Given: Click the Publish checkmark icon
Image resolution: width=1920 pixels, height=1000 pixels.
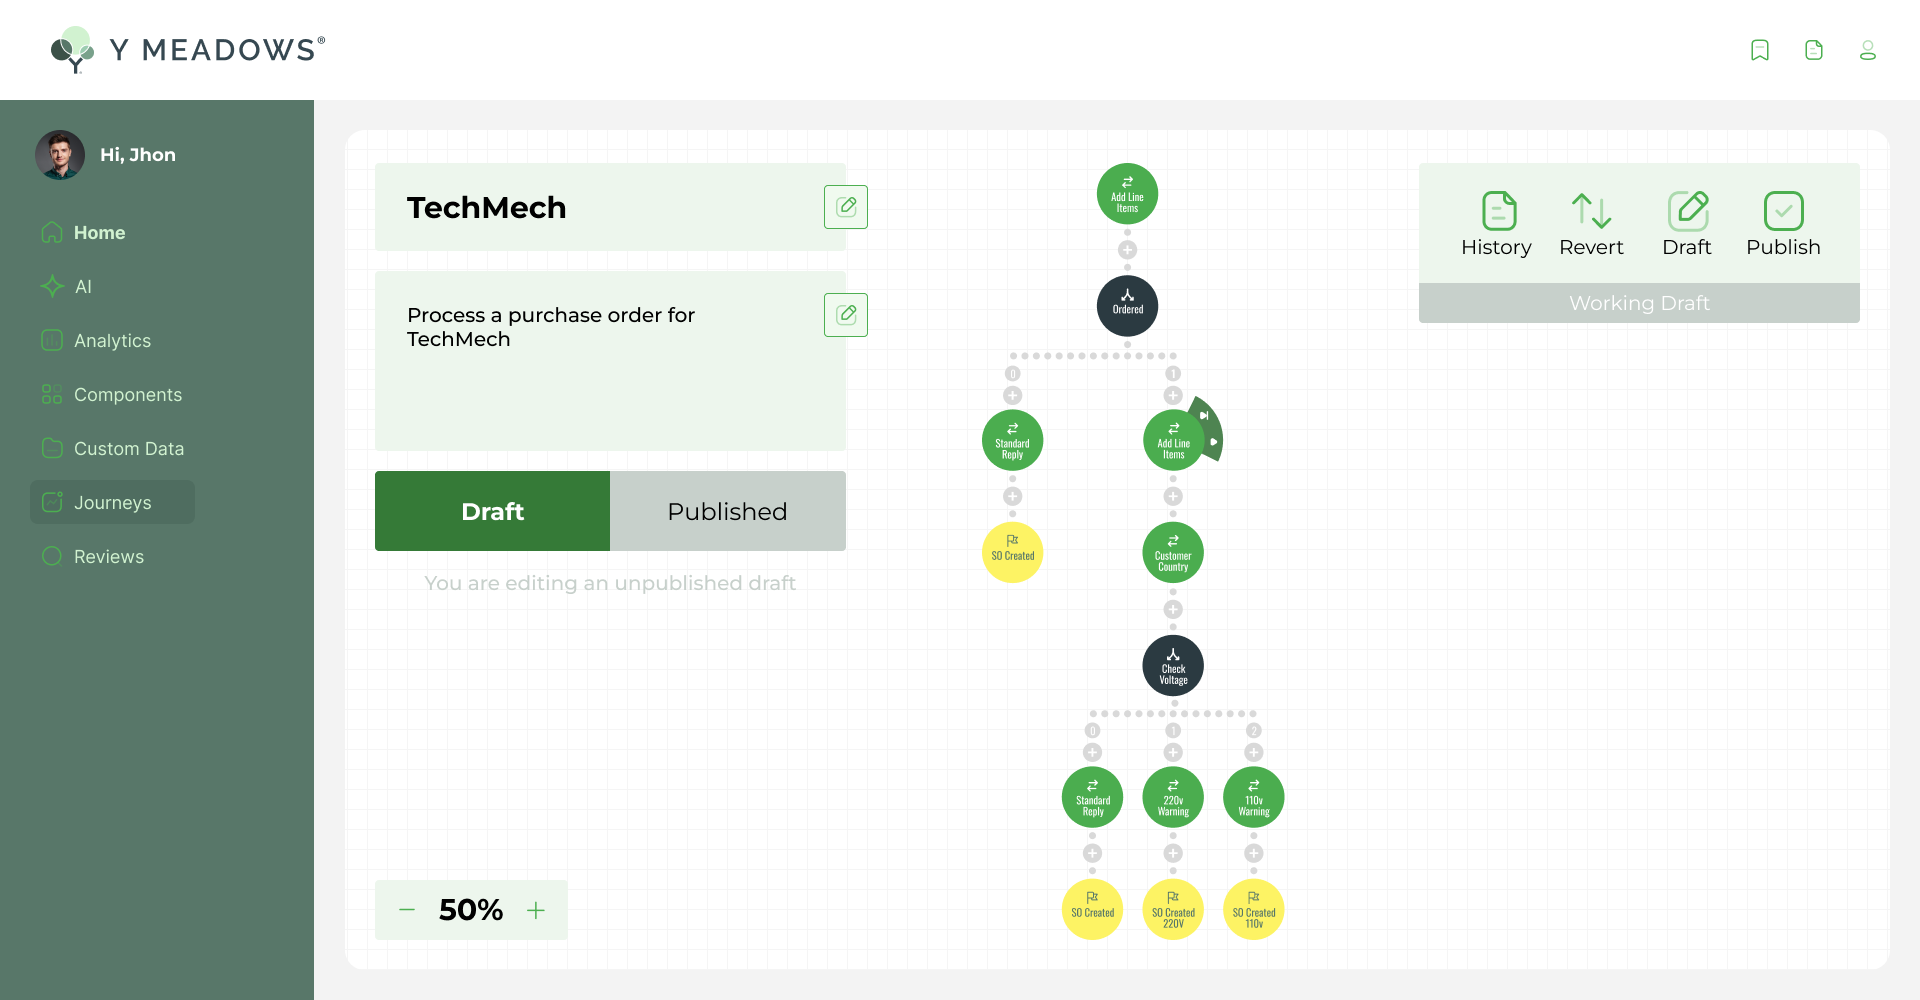Looking at the screenshot, I should point(1783,211).
